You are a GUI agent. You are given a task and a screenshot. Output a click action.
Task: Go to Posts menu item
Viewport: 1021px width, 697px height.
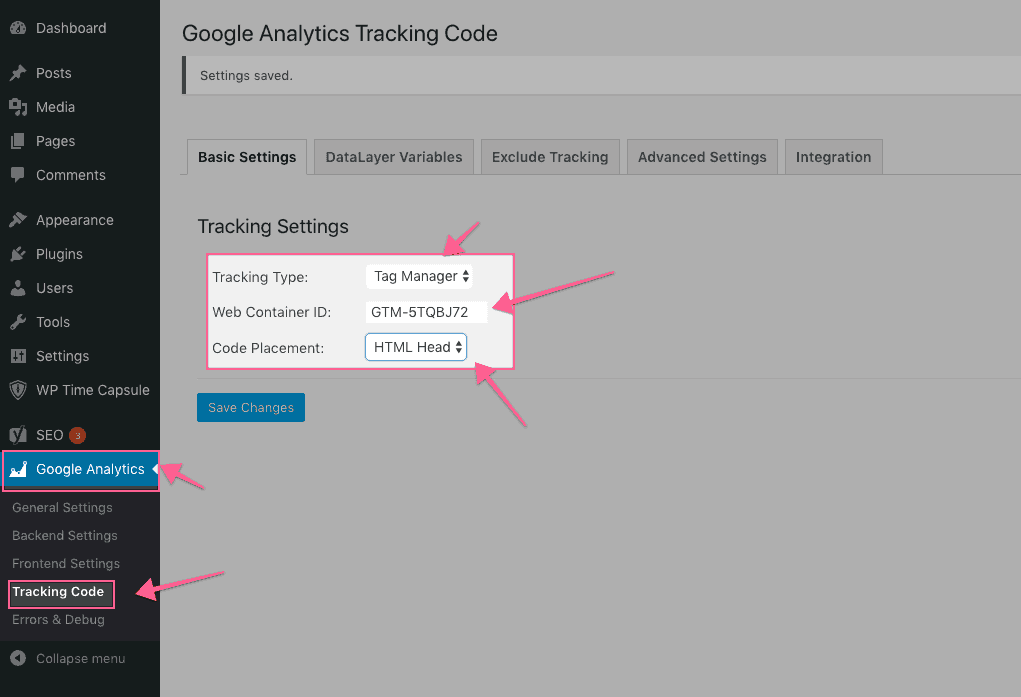(79, 73)
